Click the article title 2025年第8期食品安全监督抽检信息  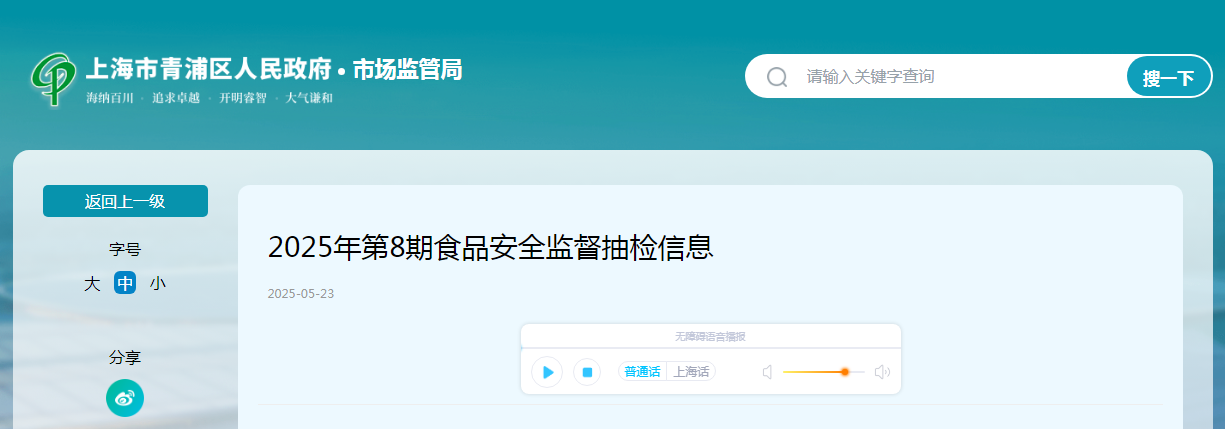[x=491, y=247]
